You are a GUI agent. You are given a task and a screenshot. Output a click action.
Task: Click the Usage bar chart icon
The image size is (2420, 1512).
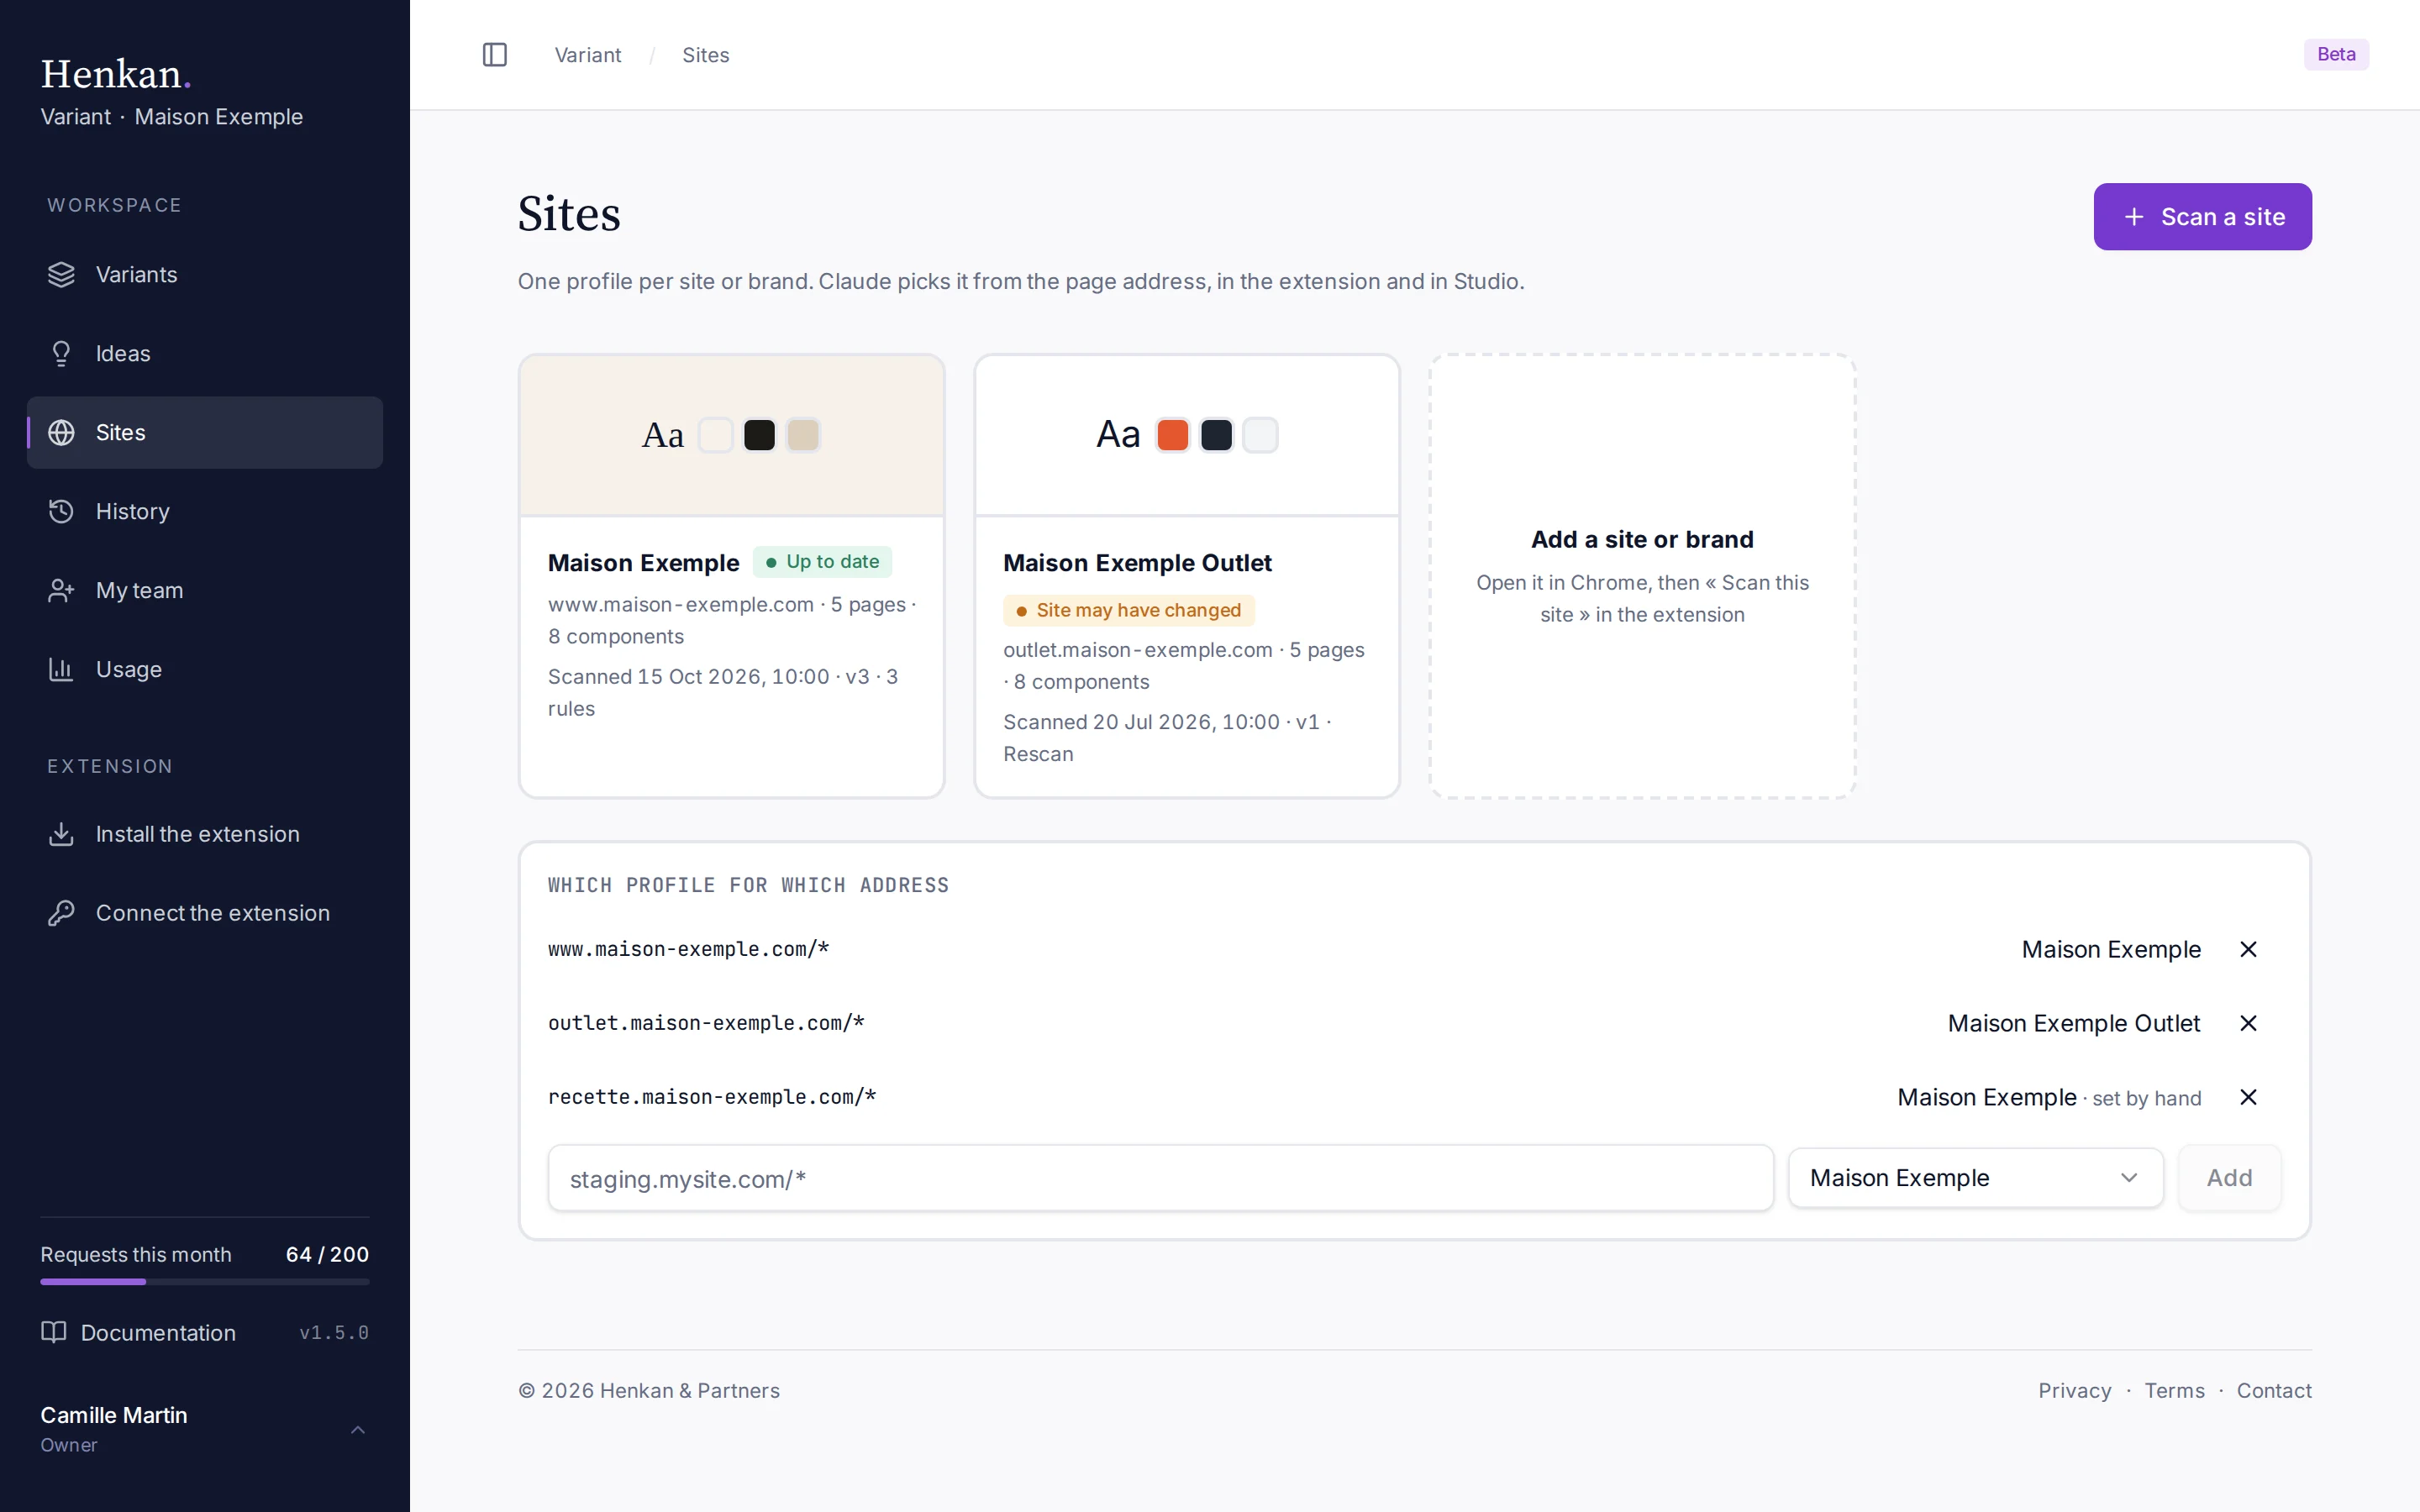point(61,670)
